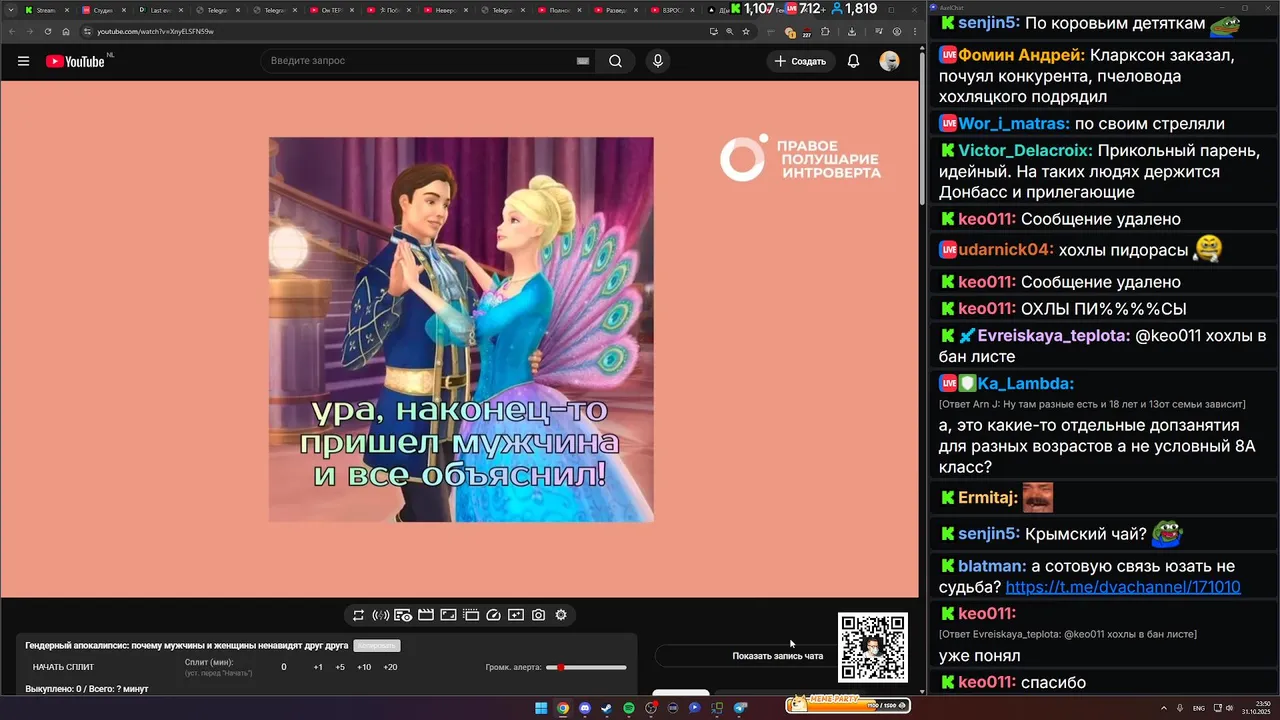The image size is (1280, 720).
Task: Click the speed gauge icon in player toolbar
Action: pyautogui.click(x=493, y=615)
